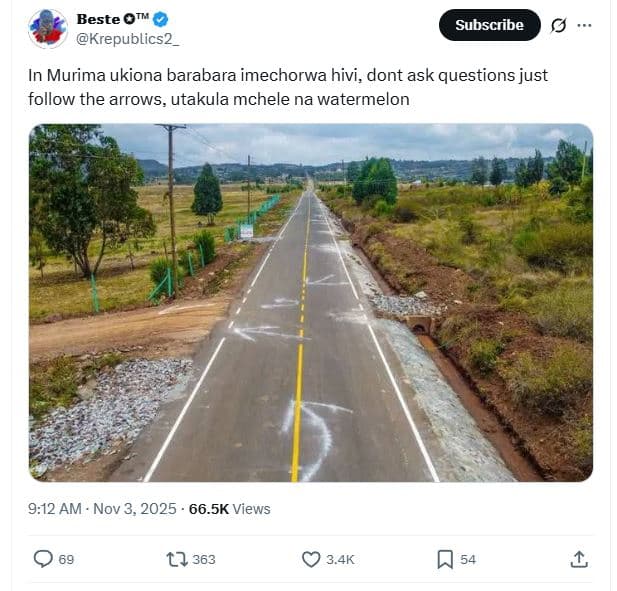Click the reply speech bubble icon
The height and width of the screenshot is (591, 617).
pyautogui.click(x=43, y=559)
